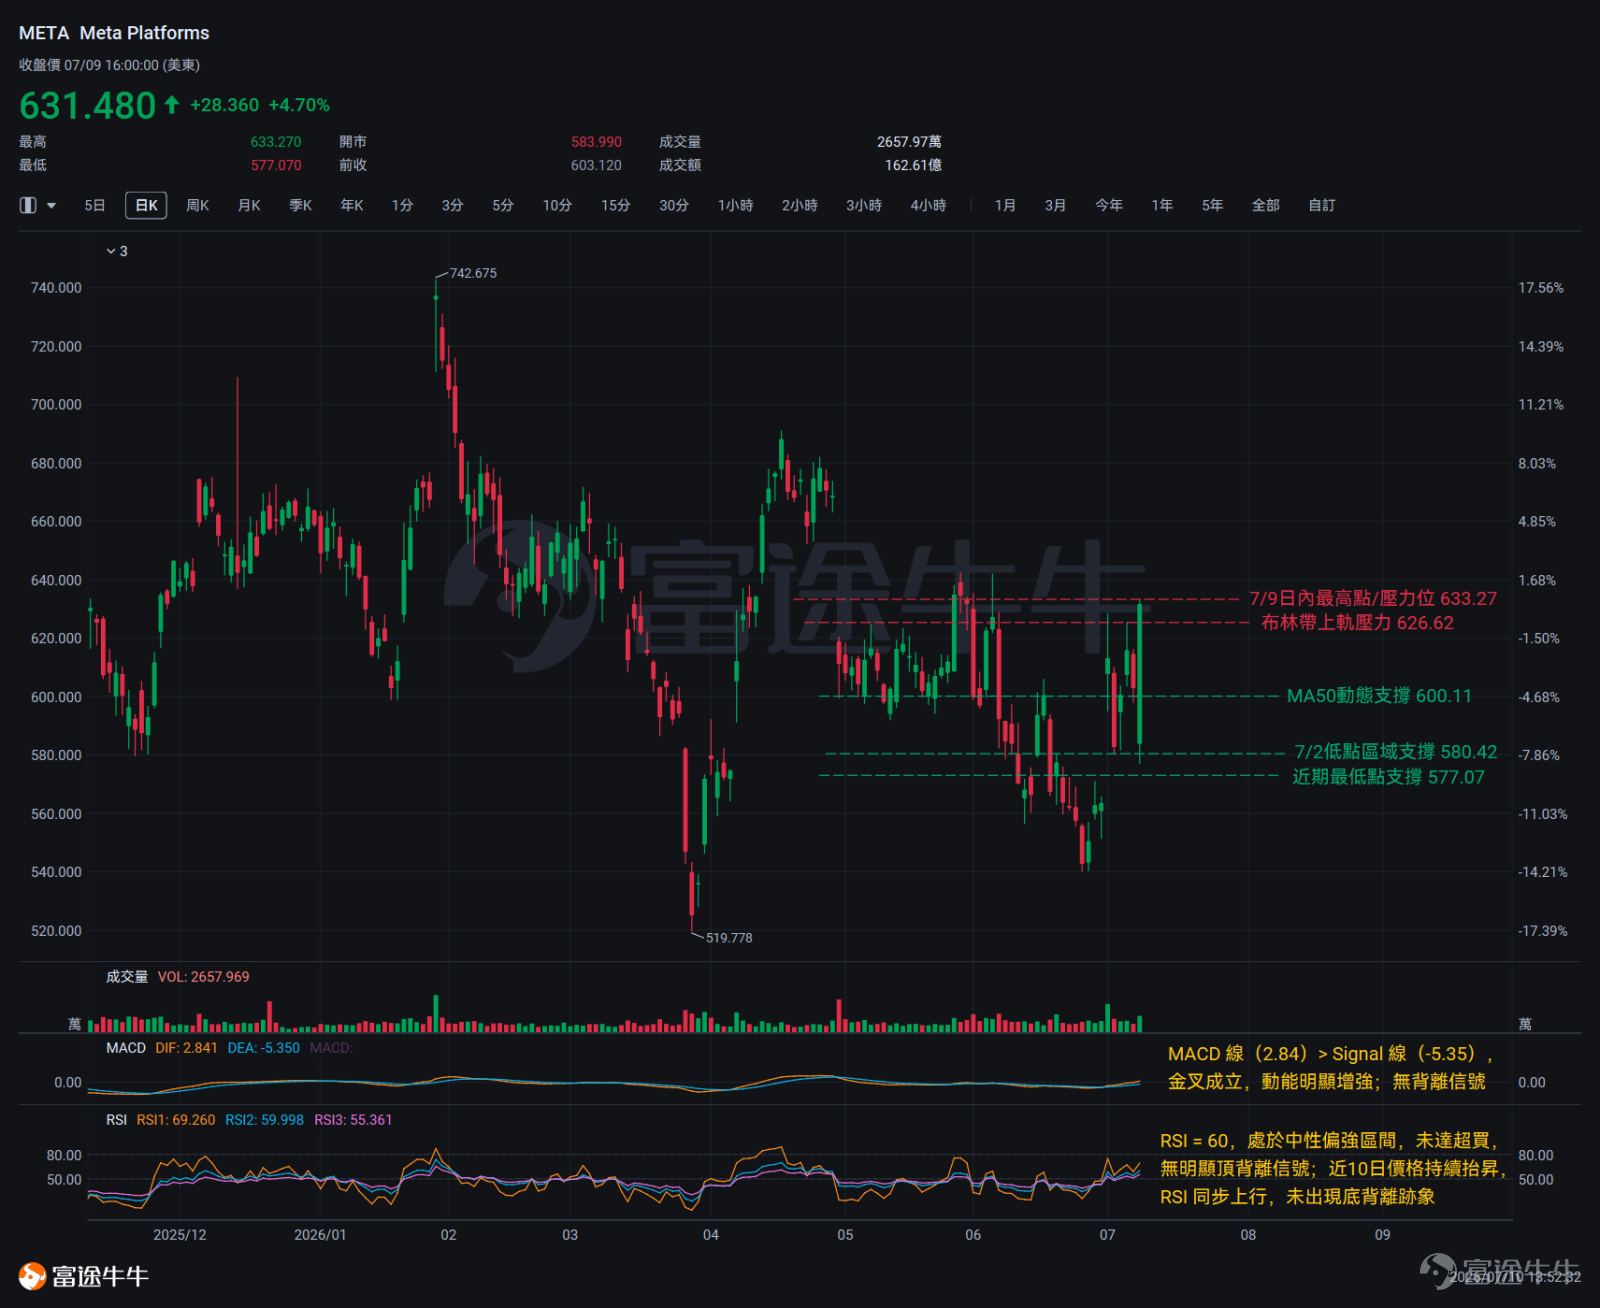Click the 成交額 value 162.61億

coord(913,165)
